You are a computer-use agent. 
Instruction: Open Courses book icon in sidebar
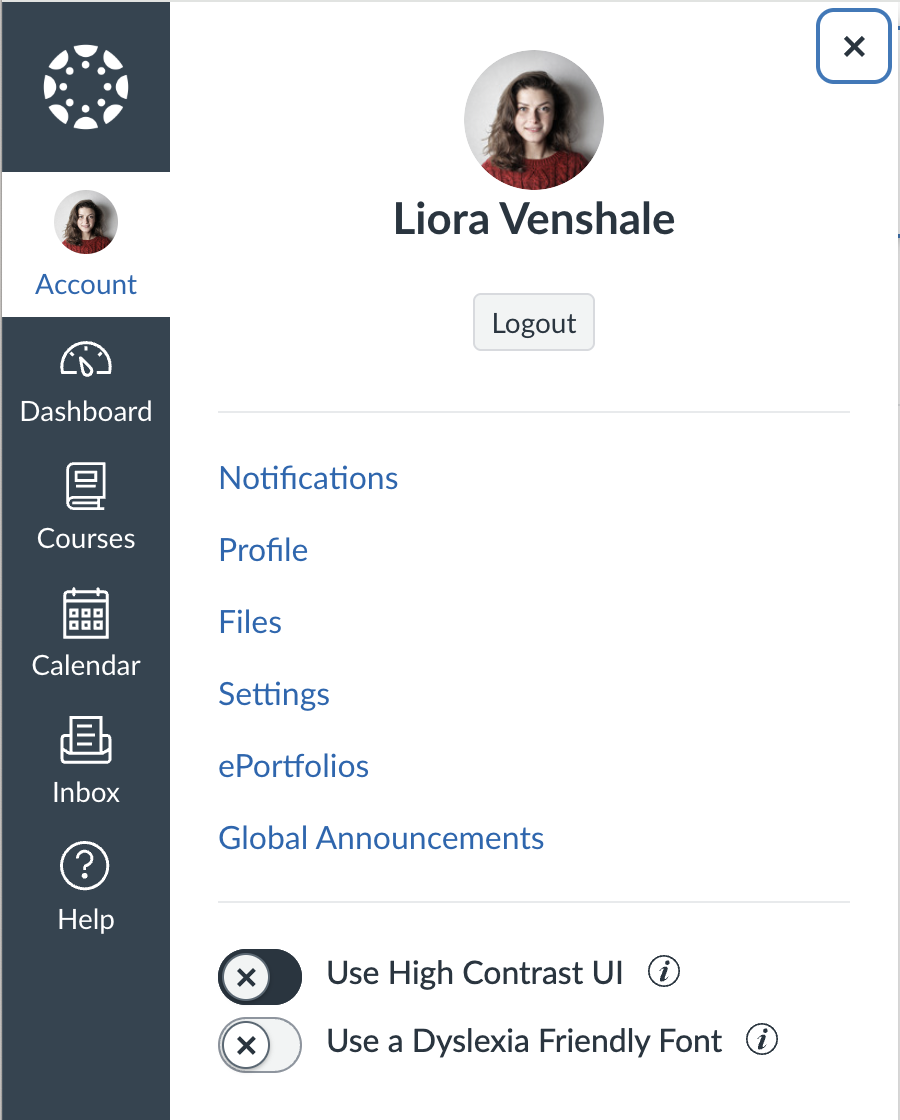coord(86,488)
